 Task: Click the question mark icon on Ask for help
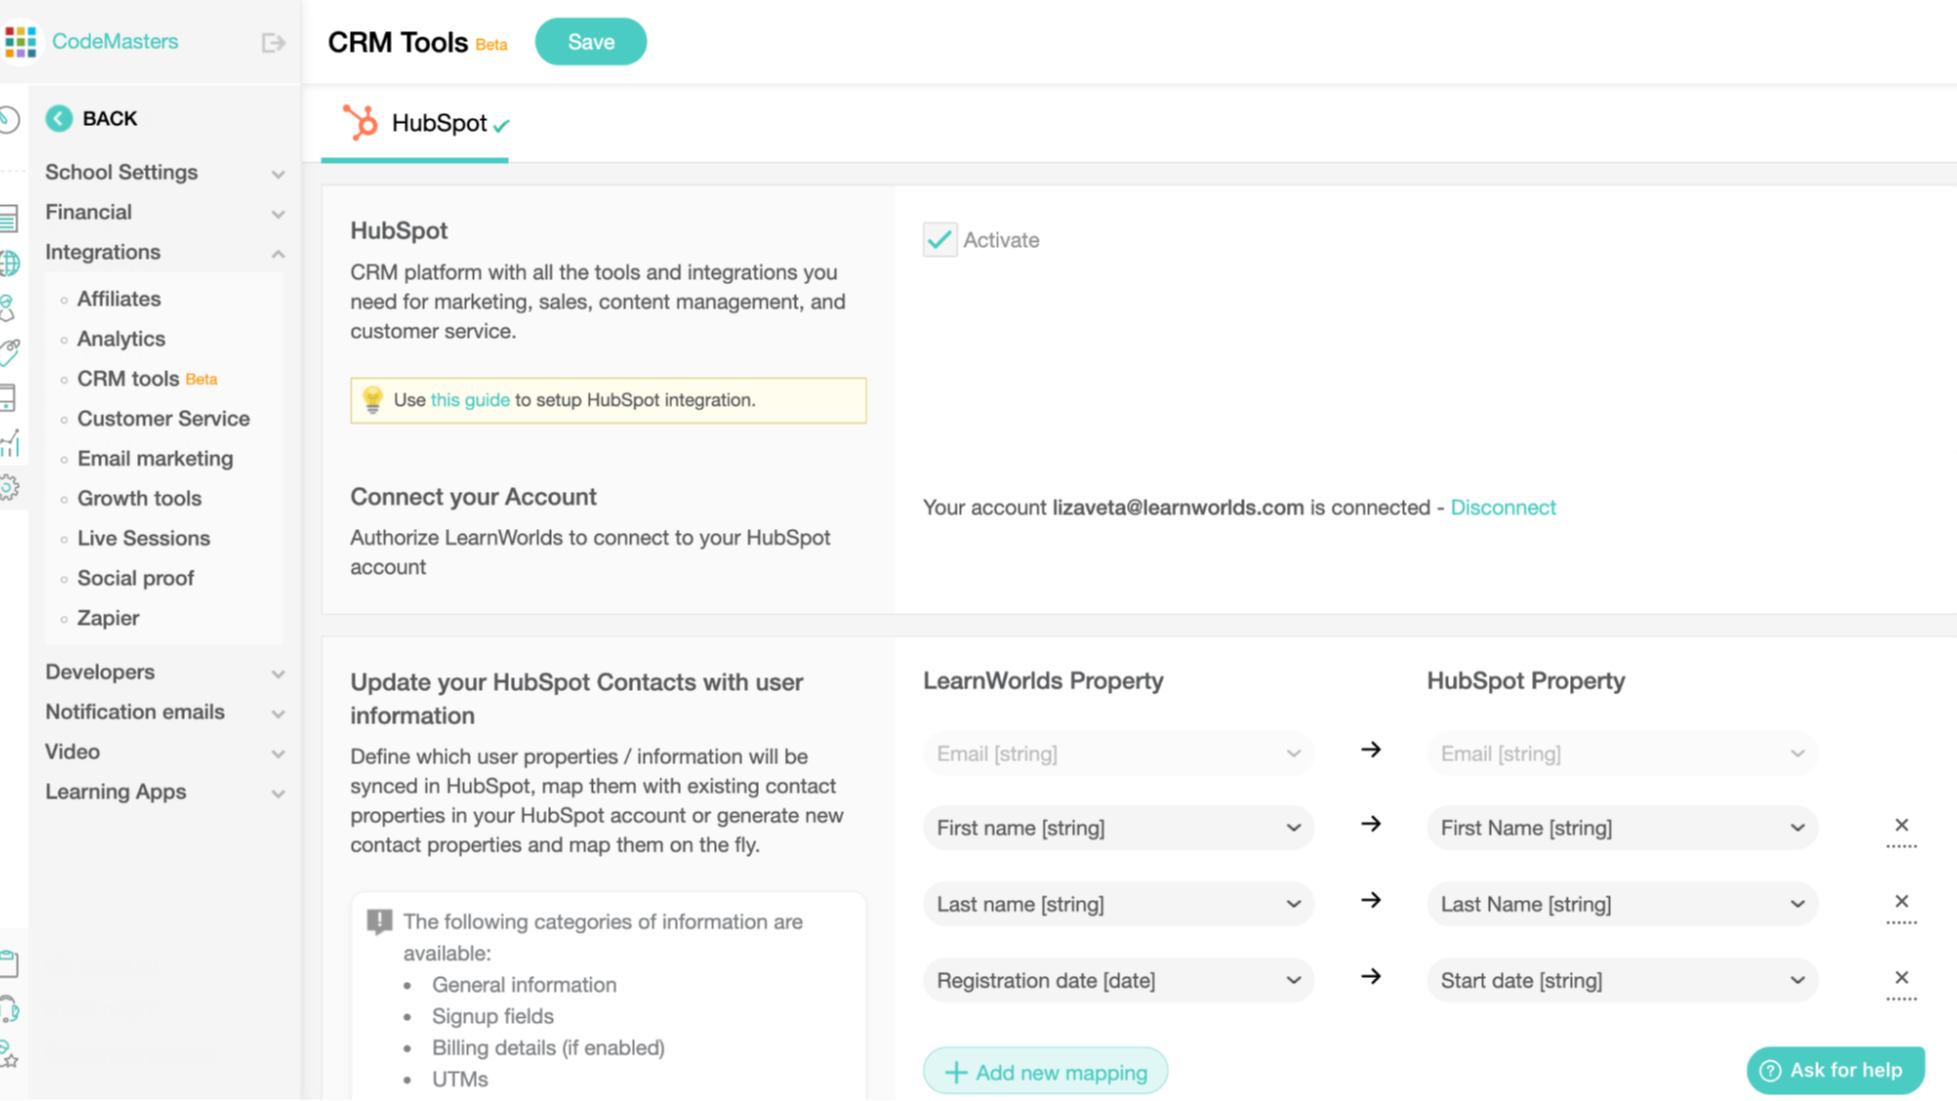1770,1071
